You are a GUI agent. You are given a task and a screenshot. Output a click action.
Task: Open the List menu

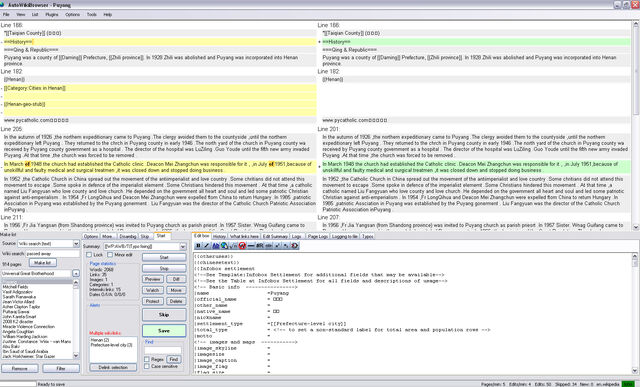pyautogui.click(x=35, y=14)
